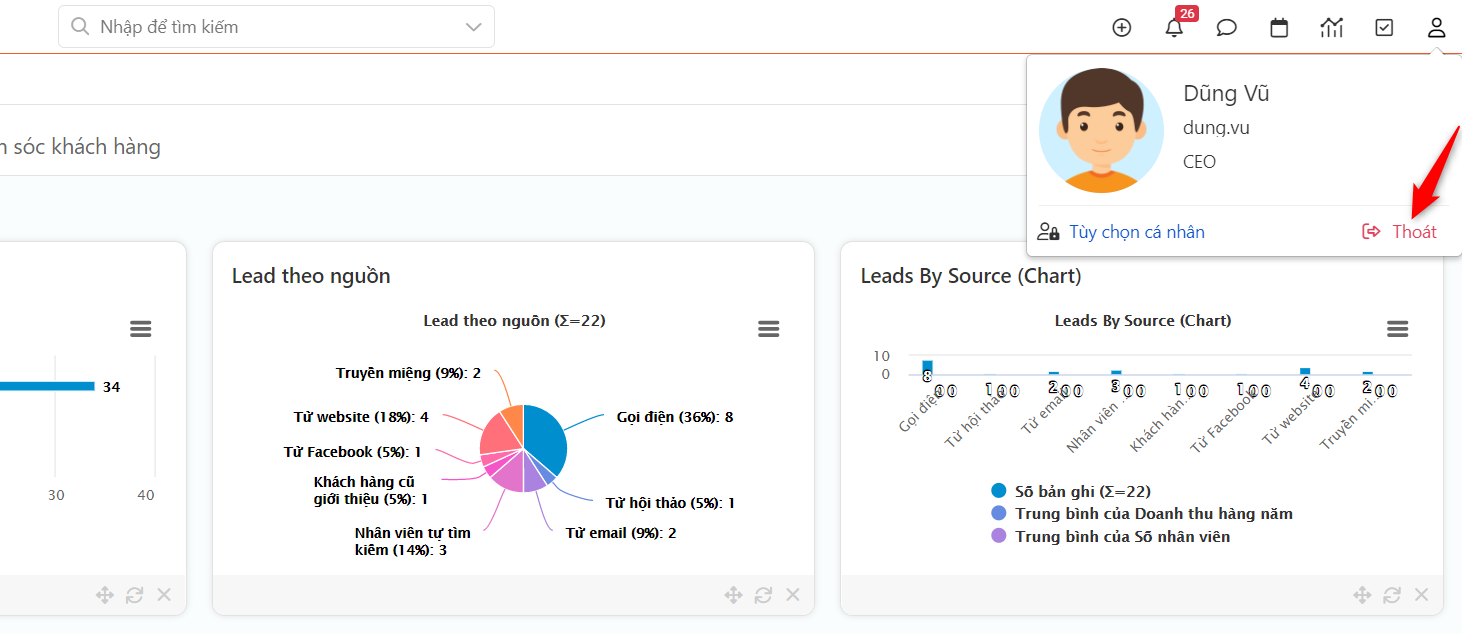Open Lead theo nguồn chart hamburger menu

(768, 329)
